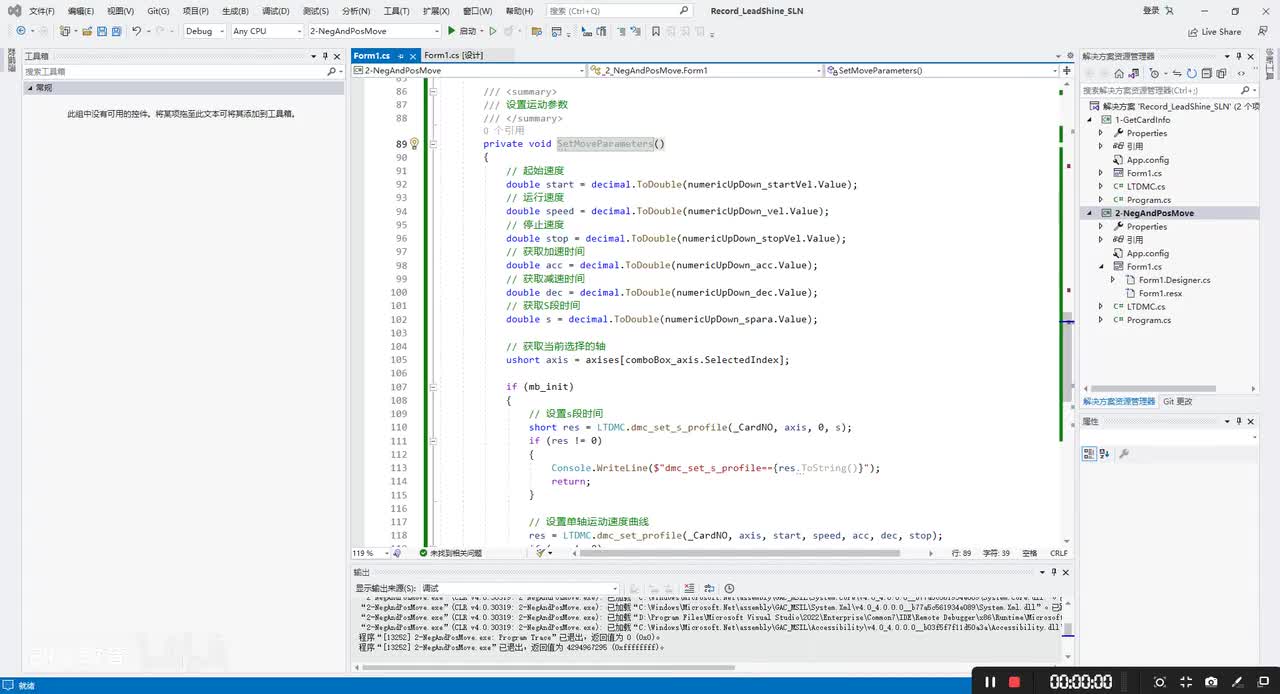Open the 调试(D) menu
This screenshot has width=1280, height=694.
(x=275, y=11)
